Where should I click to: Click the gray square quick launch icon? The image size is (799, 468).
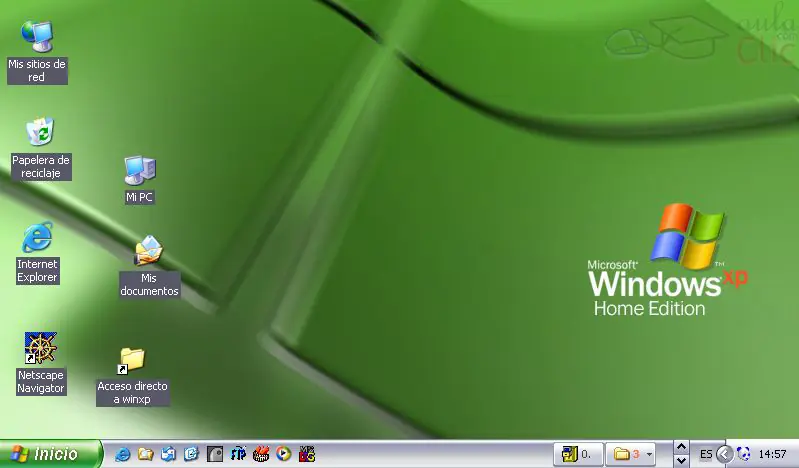click(215, 454)
